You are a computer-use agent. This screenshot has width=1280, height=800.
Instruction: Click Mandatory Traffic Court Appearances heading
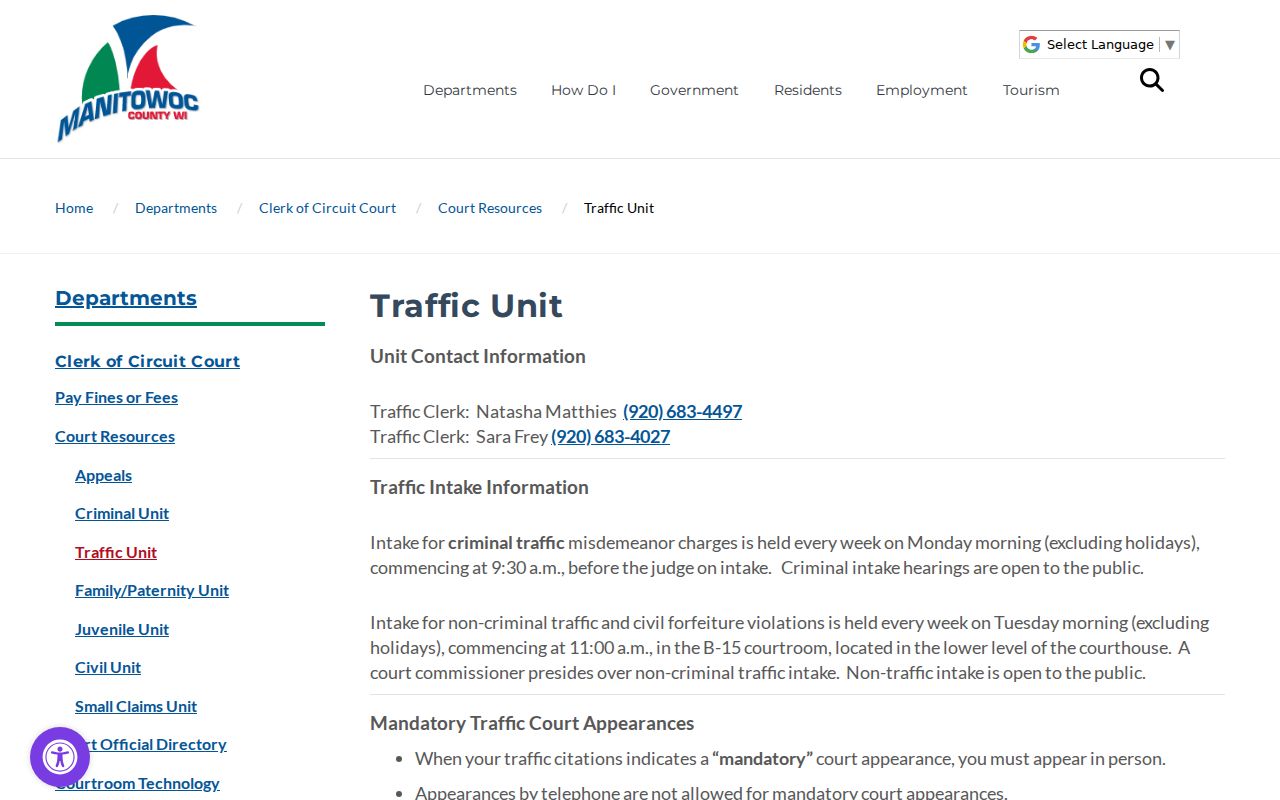coord(532,723)
